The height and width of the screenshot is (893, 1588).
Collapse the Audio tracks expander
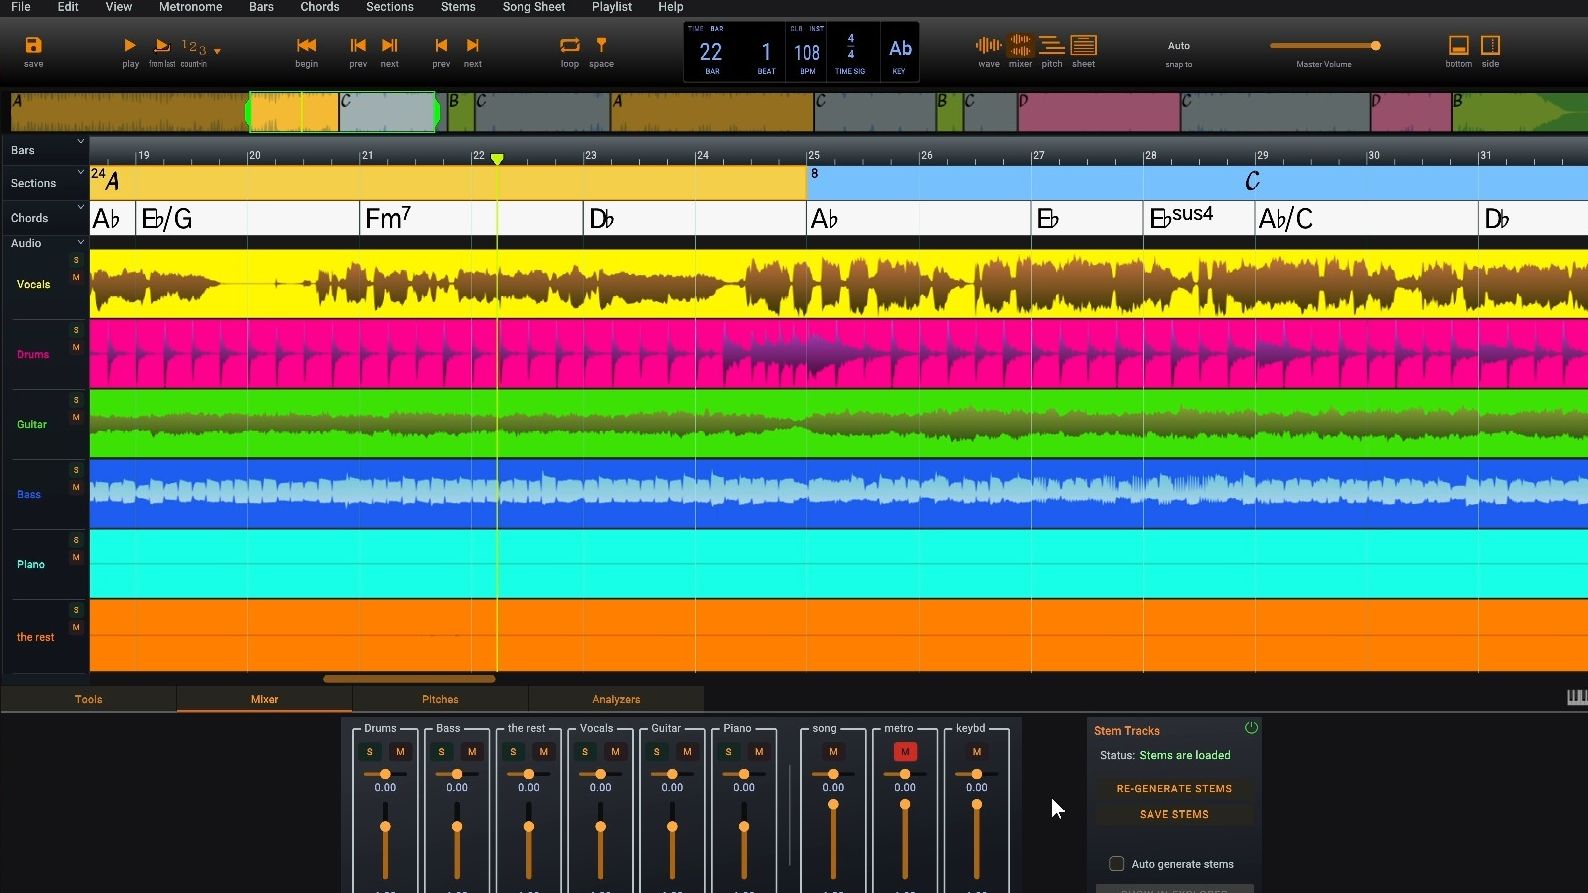(x=81, y=243)
